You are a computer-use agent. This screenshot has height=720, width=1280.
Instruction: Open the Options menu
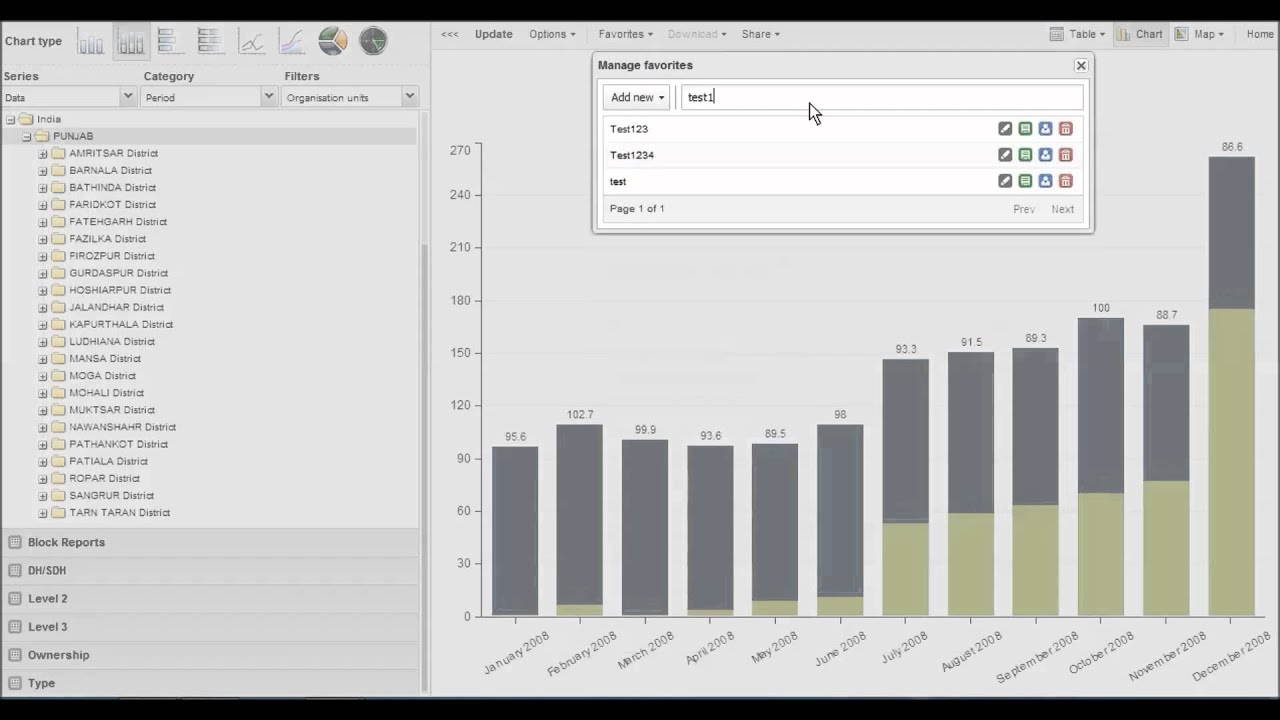tap(552, 34)
